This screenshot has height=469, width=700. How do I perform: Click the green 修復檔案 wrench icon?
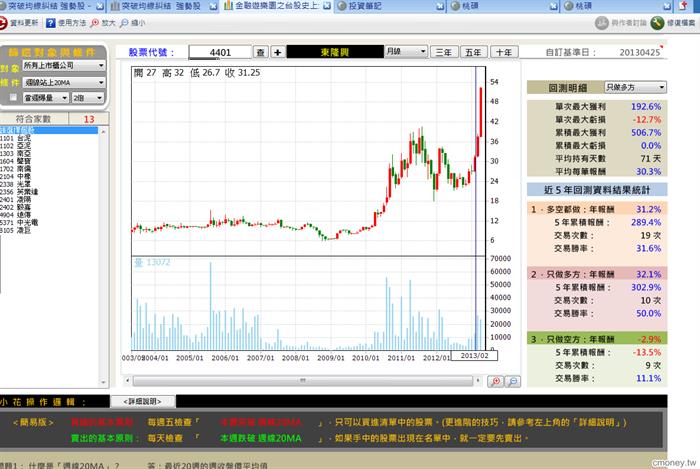point(657,23)
